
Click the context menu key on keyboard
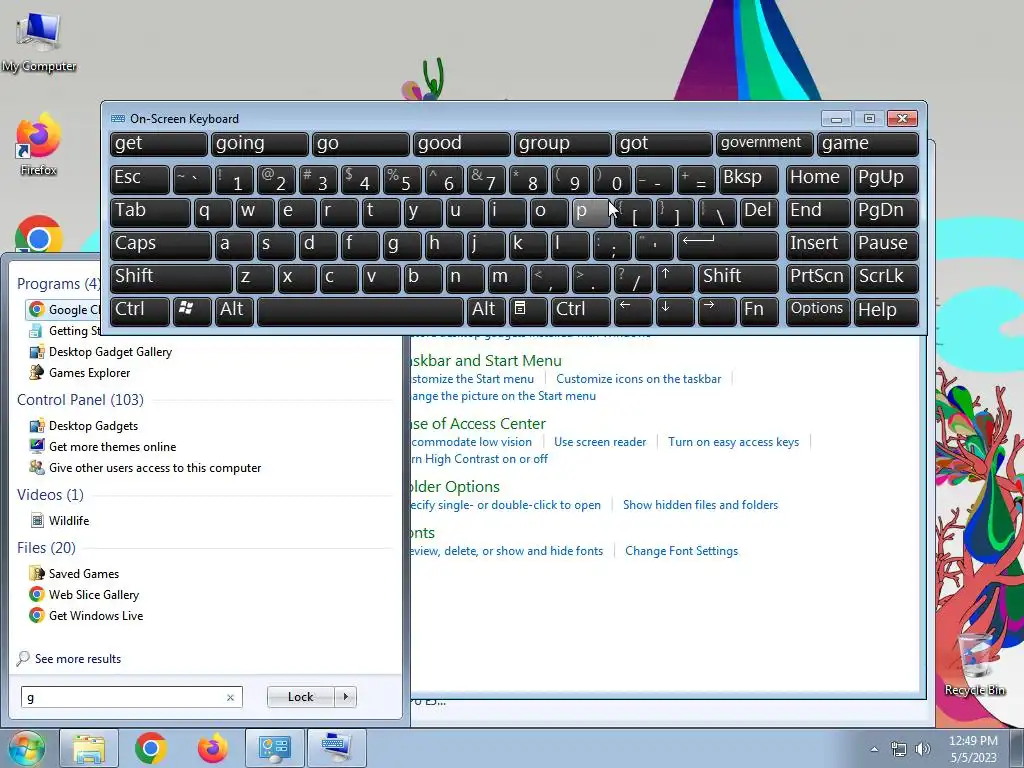[x=528, y=310]
